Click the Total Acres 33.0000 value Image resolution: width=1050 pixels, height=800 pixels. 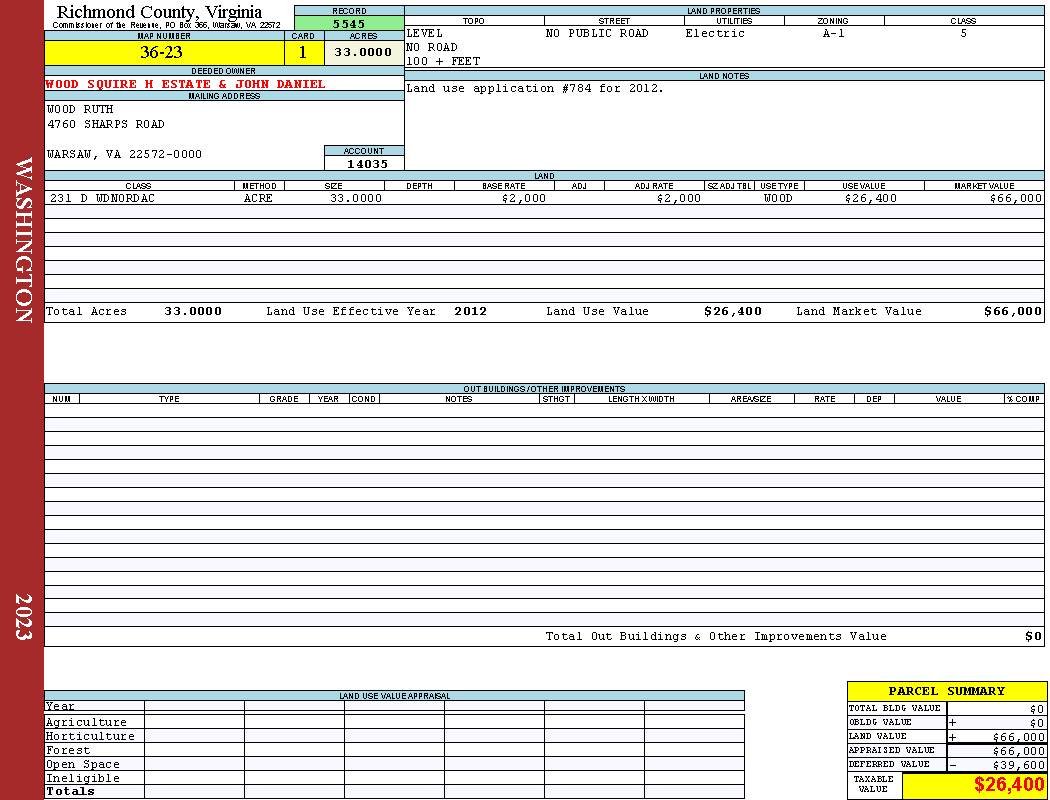click(x=193, y=311)
